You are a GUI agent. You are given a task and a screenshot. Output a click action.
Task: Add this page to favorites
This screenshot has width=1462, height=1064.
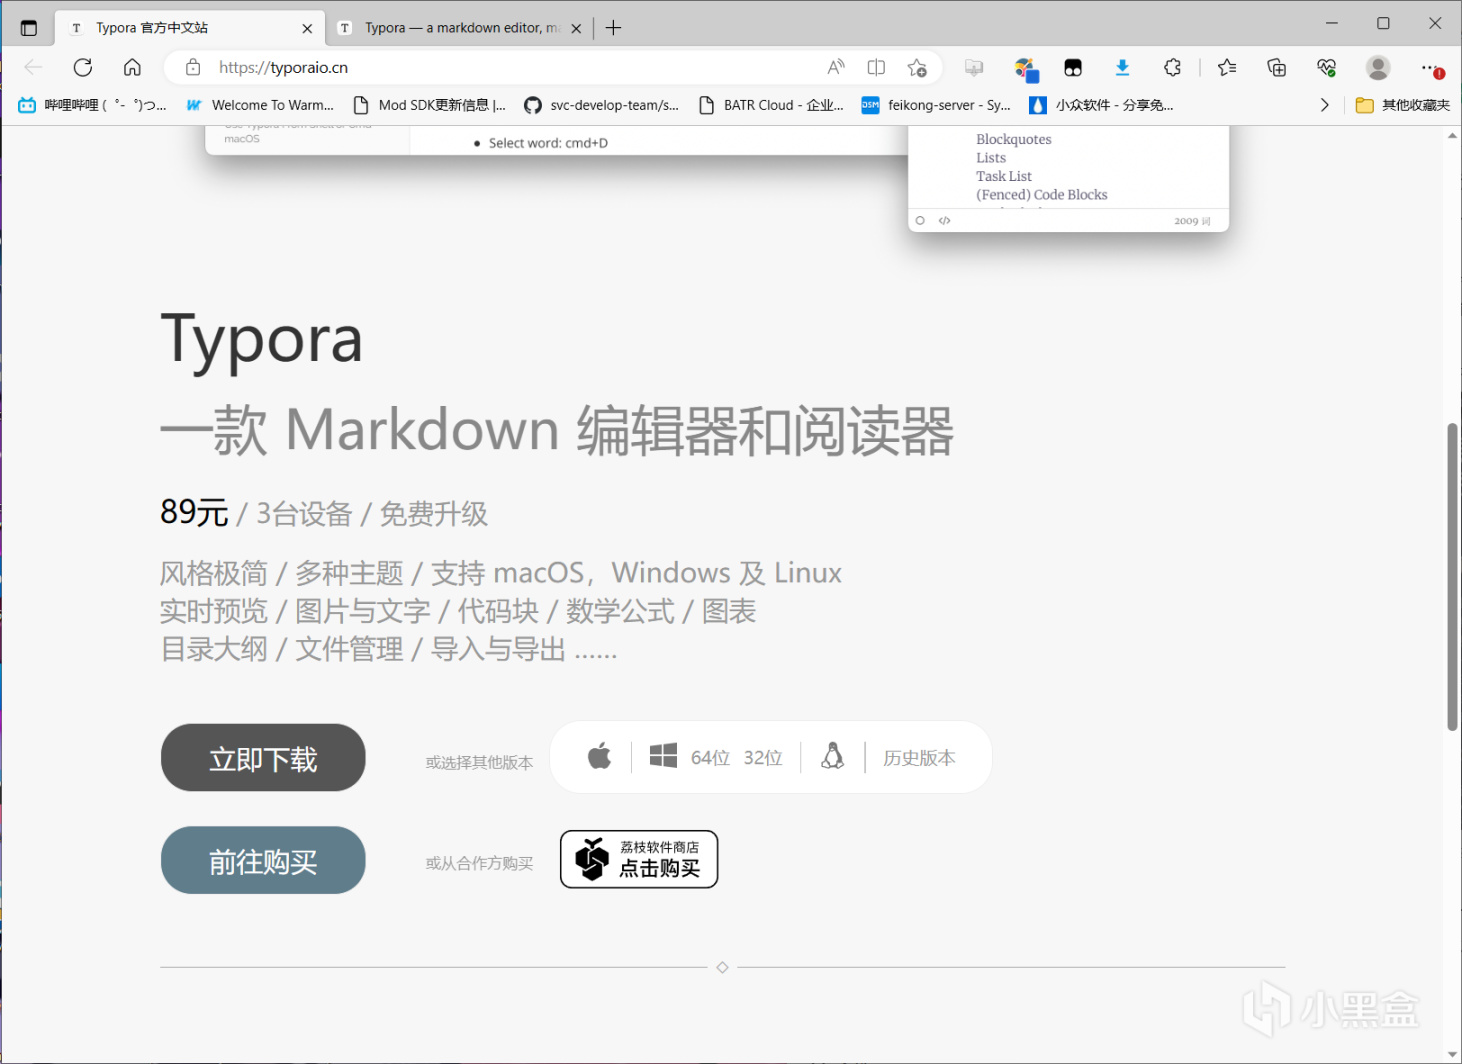pyautogui.click(x=917, y=67)
